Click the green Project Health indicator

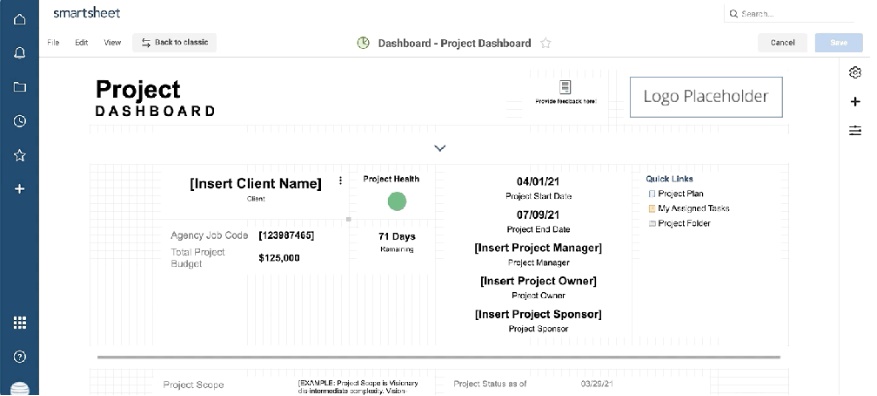pyautogui.click(x=397, y=201)
